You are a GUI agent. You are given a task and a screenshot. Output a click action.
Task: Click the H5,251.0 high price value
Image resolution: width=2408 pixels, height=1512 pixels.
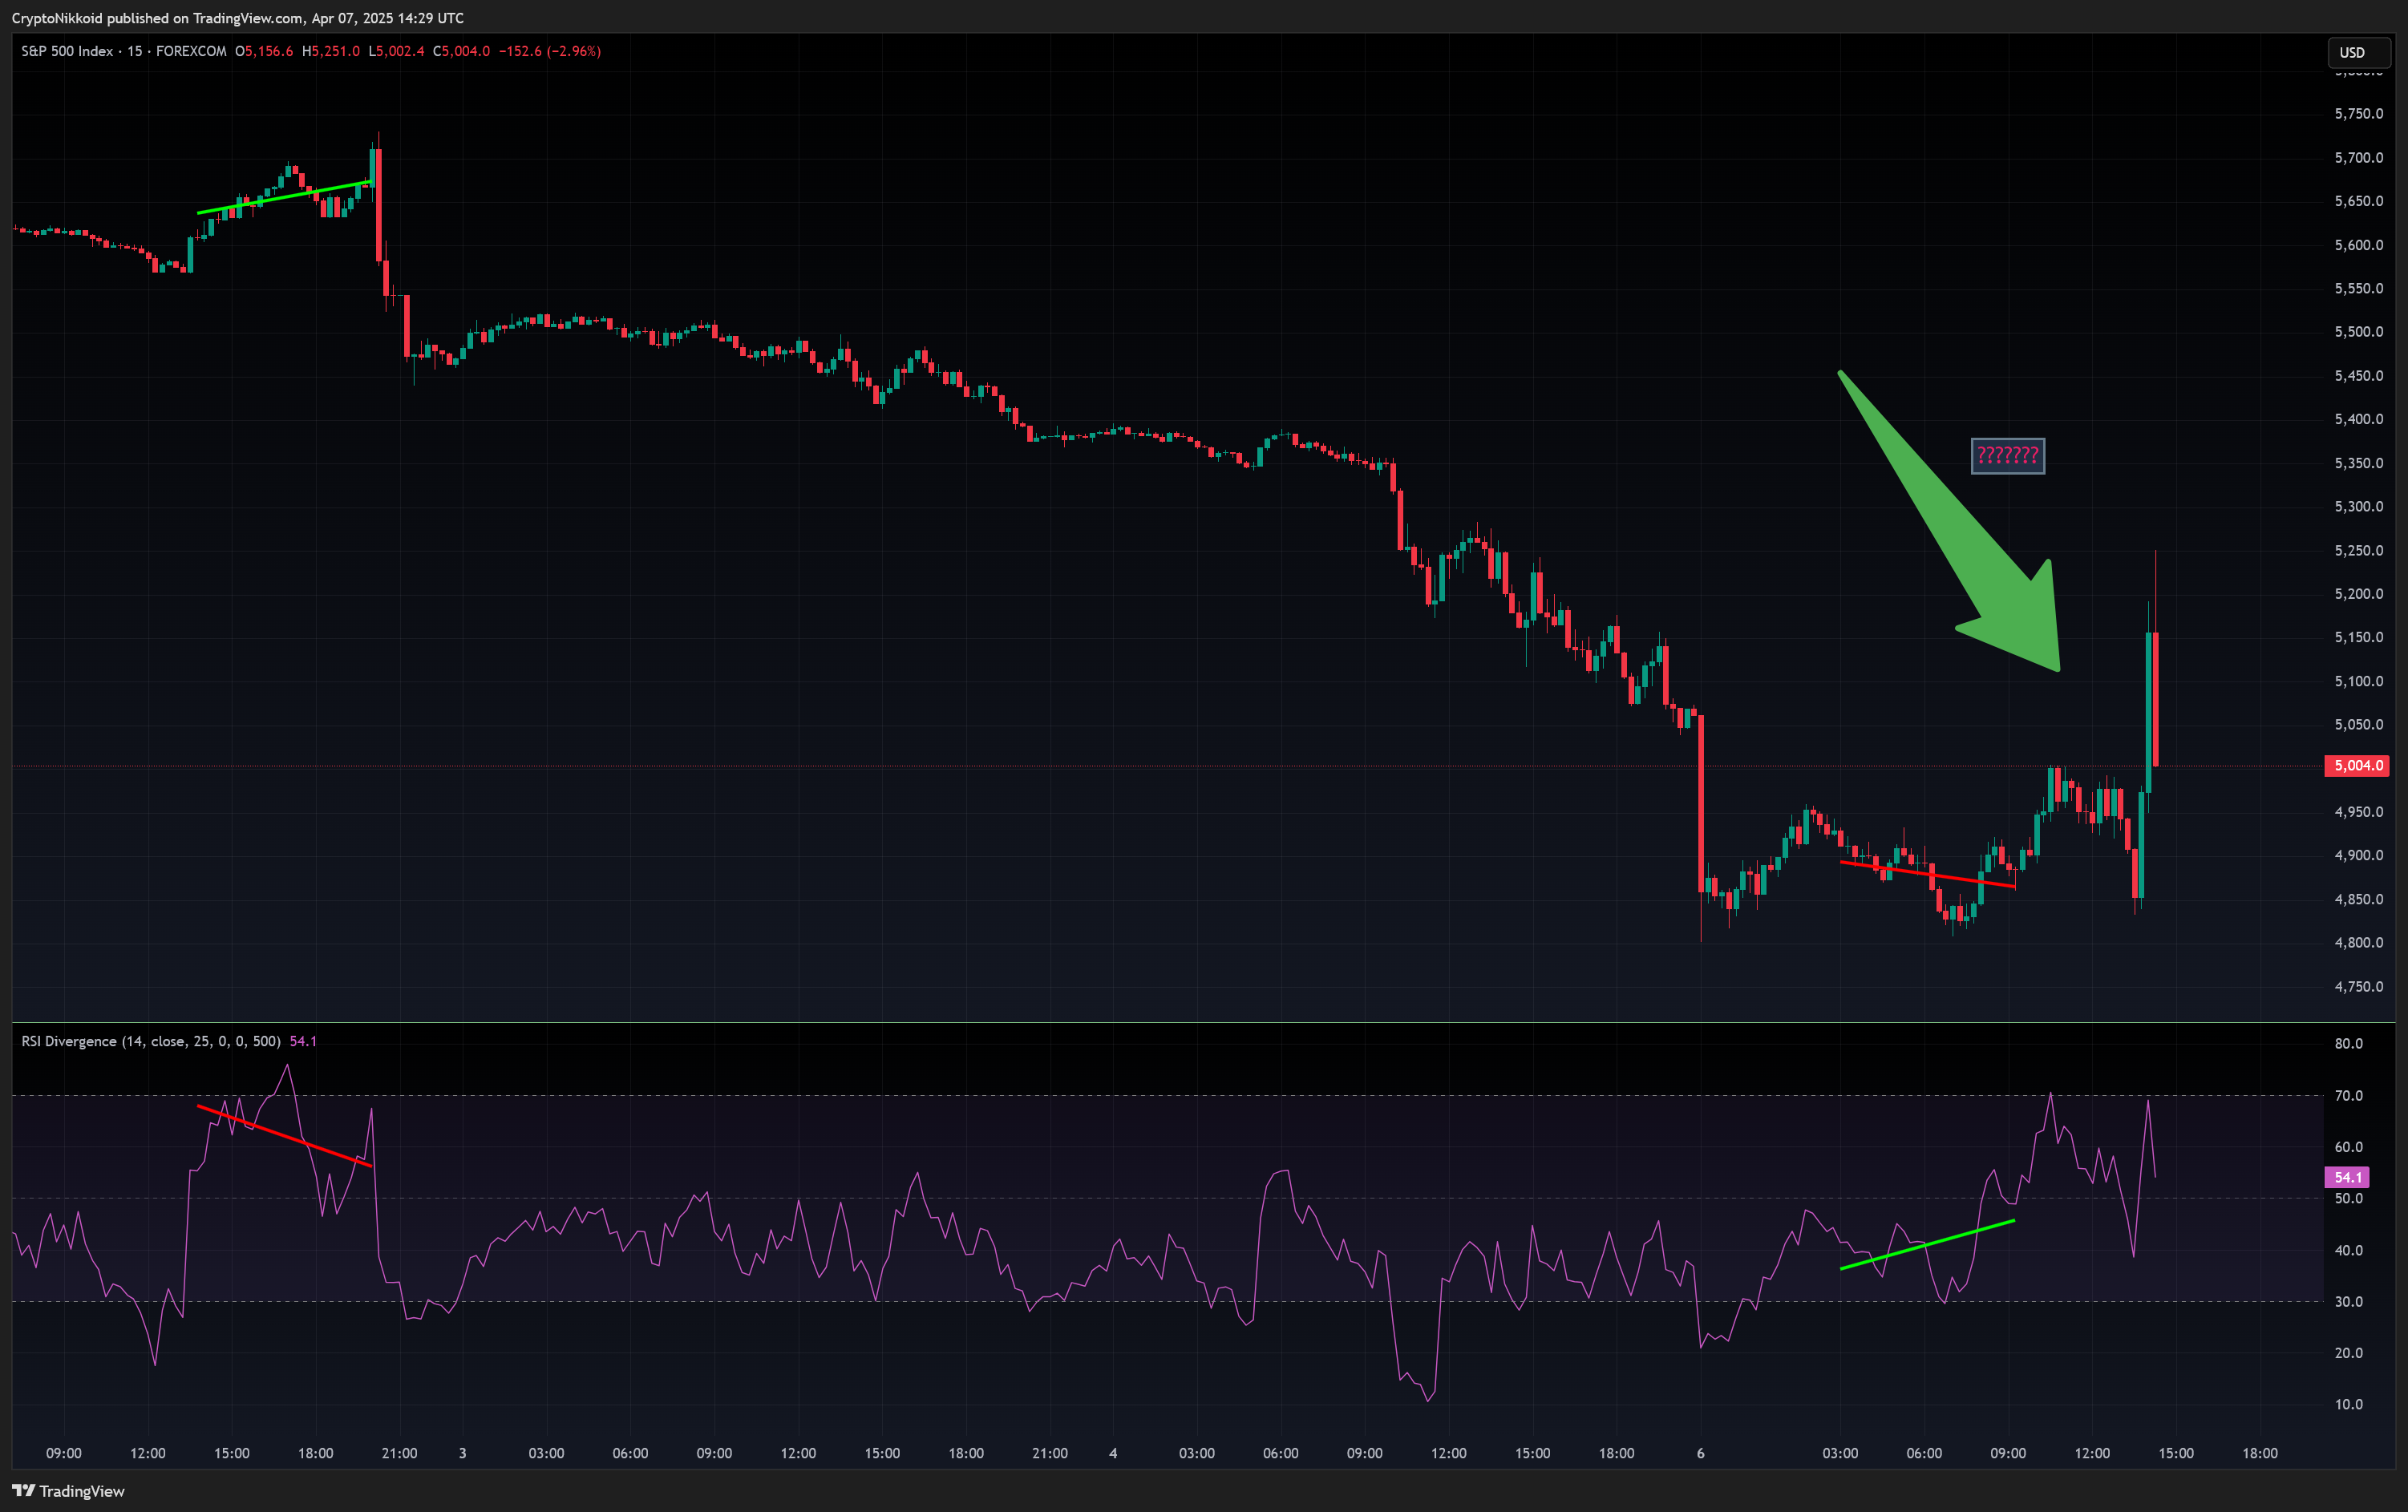tap(331, 51)
